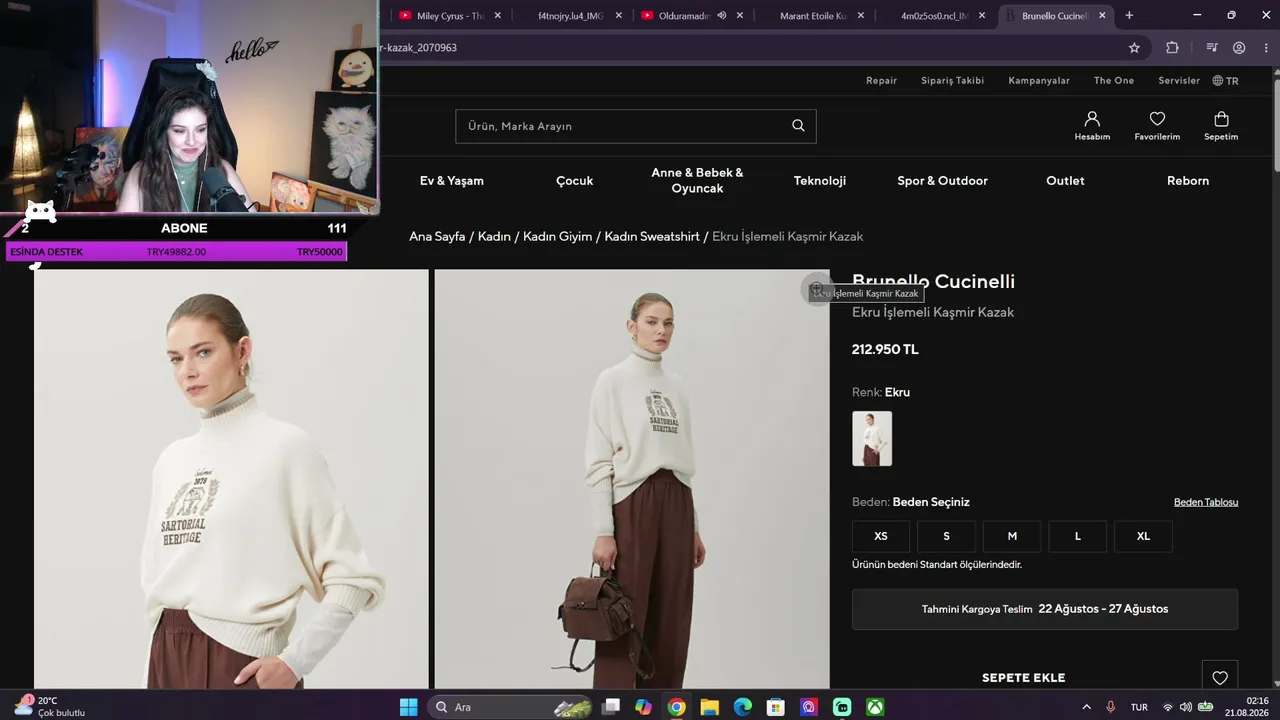Select the Ekru color swatch
1280x720 pixels.
pos(872,439)
